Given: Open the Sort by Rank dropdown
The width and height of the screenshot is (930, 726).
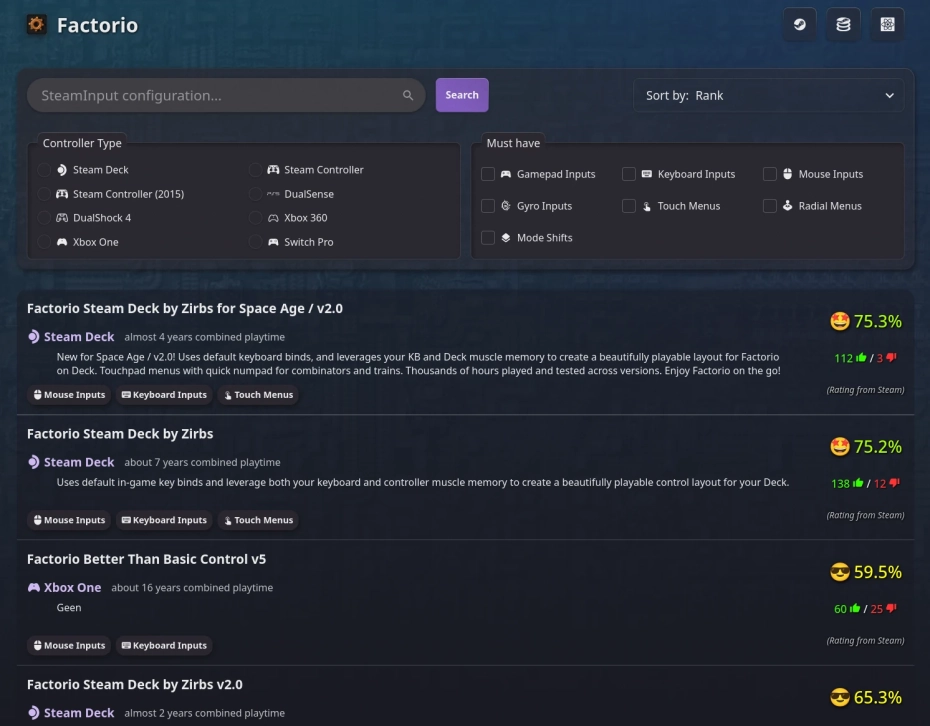Looking at the screenshot, I should tap(768, 96).
